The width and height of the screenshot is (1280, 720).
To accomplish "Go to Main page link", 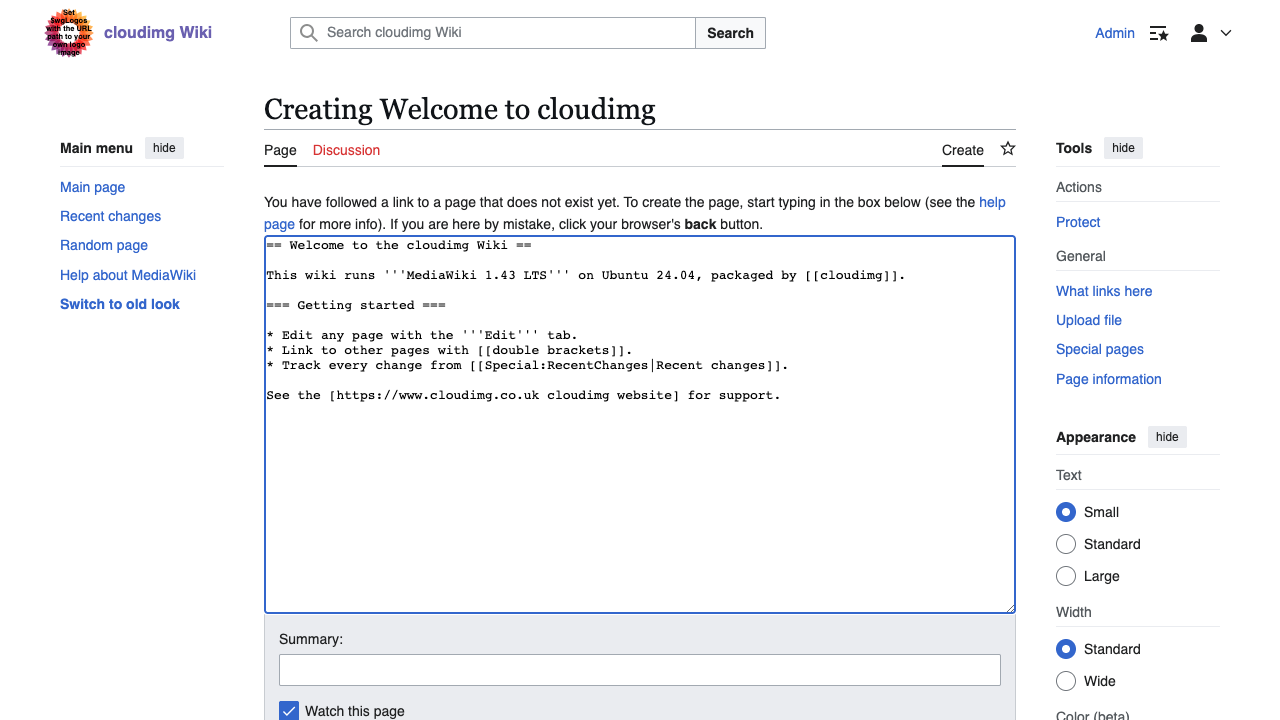I will coord(92,187).
